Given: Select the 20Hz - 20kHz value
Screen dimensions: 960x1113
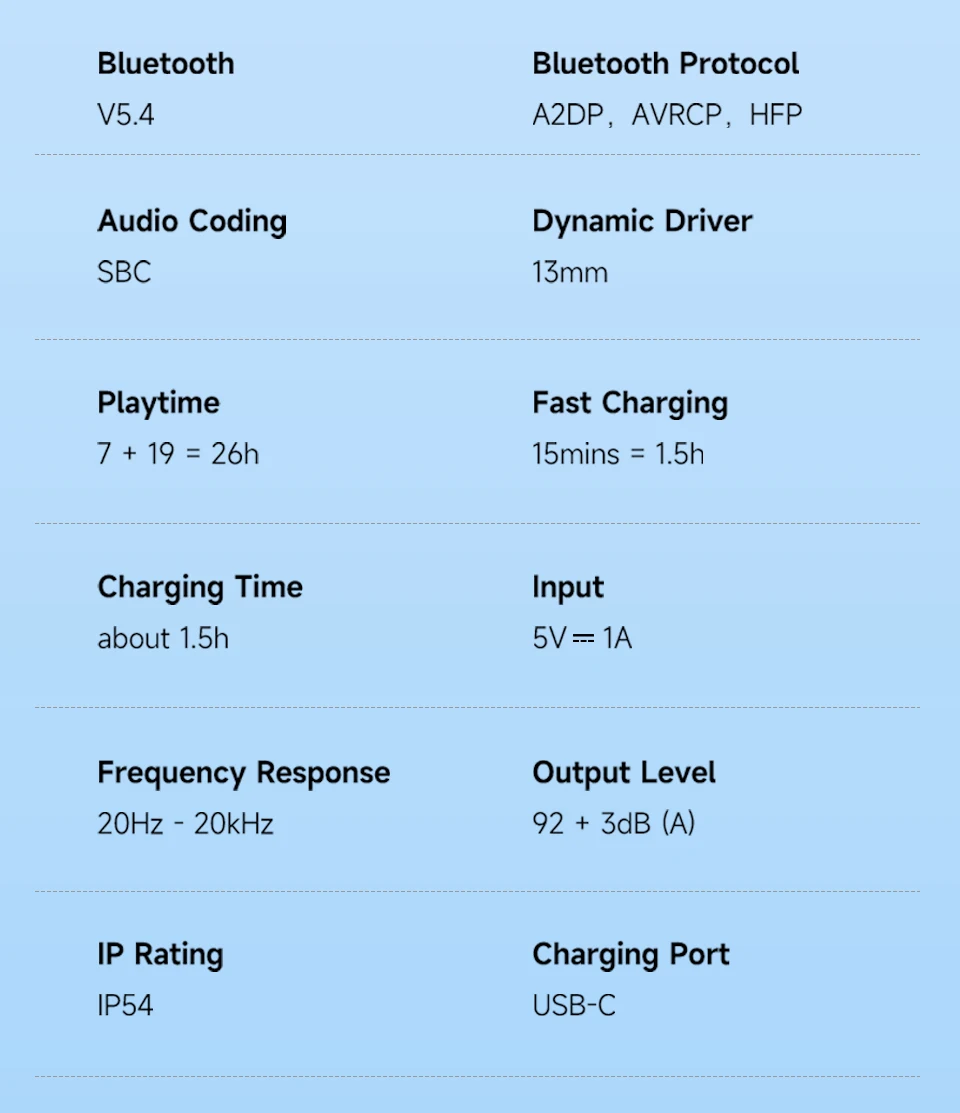Looking at the screenshot, I should click(185, 824).
